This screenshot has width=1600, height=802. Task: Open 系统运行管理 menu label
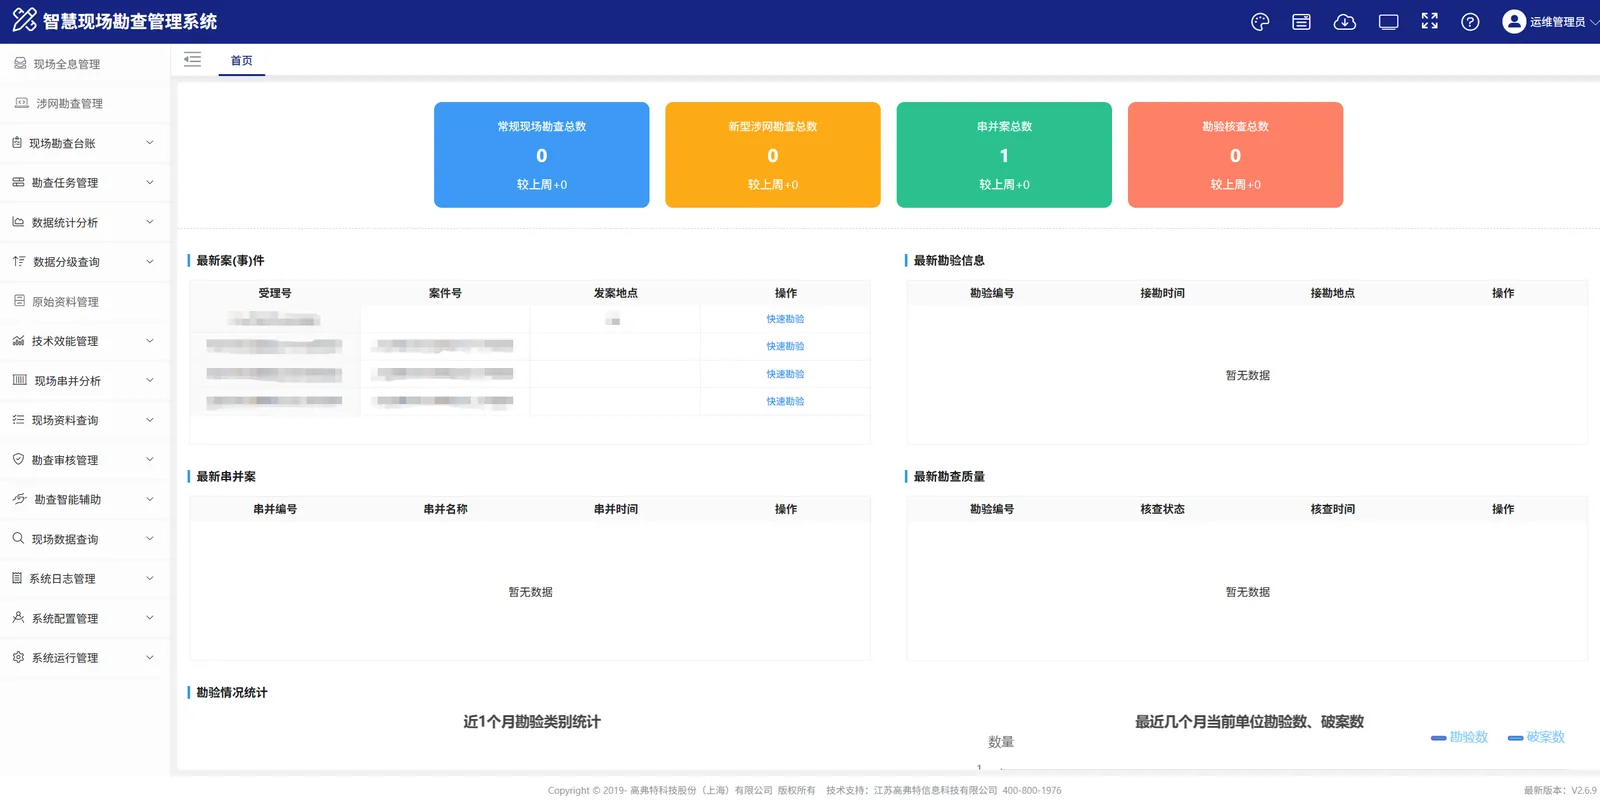pyautogui.click(x=65, y=658)
